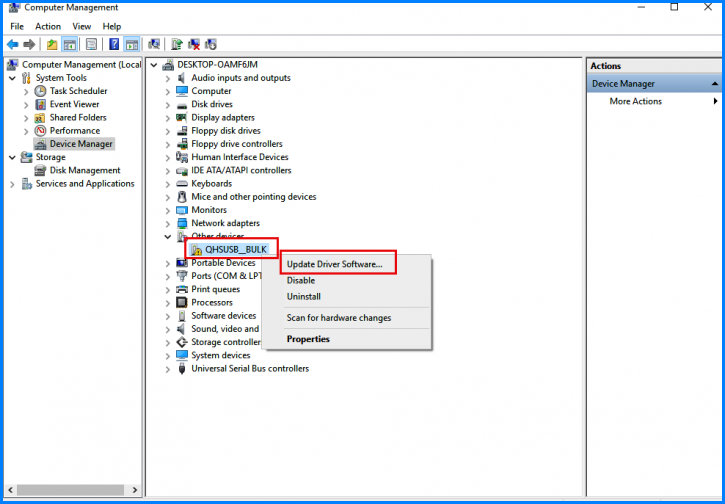Screen dimensions: 725x504
Task: Click the Computer category label
Action: pos(211,91)
